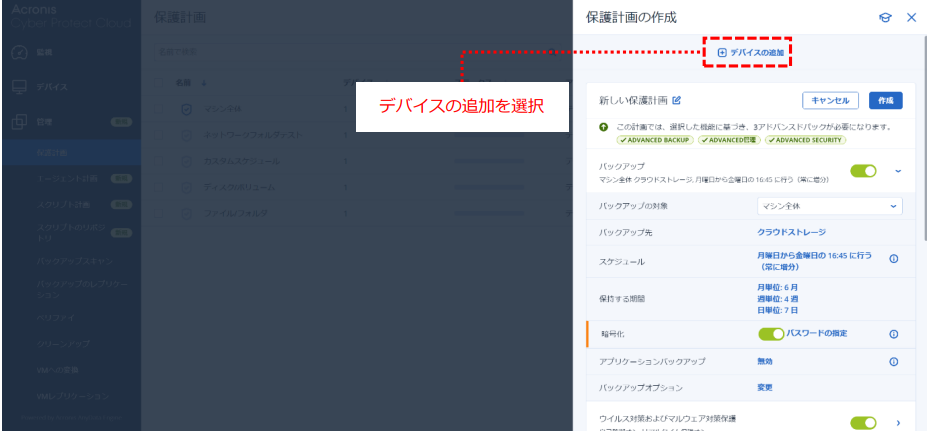
Task: Collapse the バックアップ section chevron
Action: [897, 171]
